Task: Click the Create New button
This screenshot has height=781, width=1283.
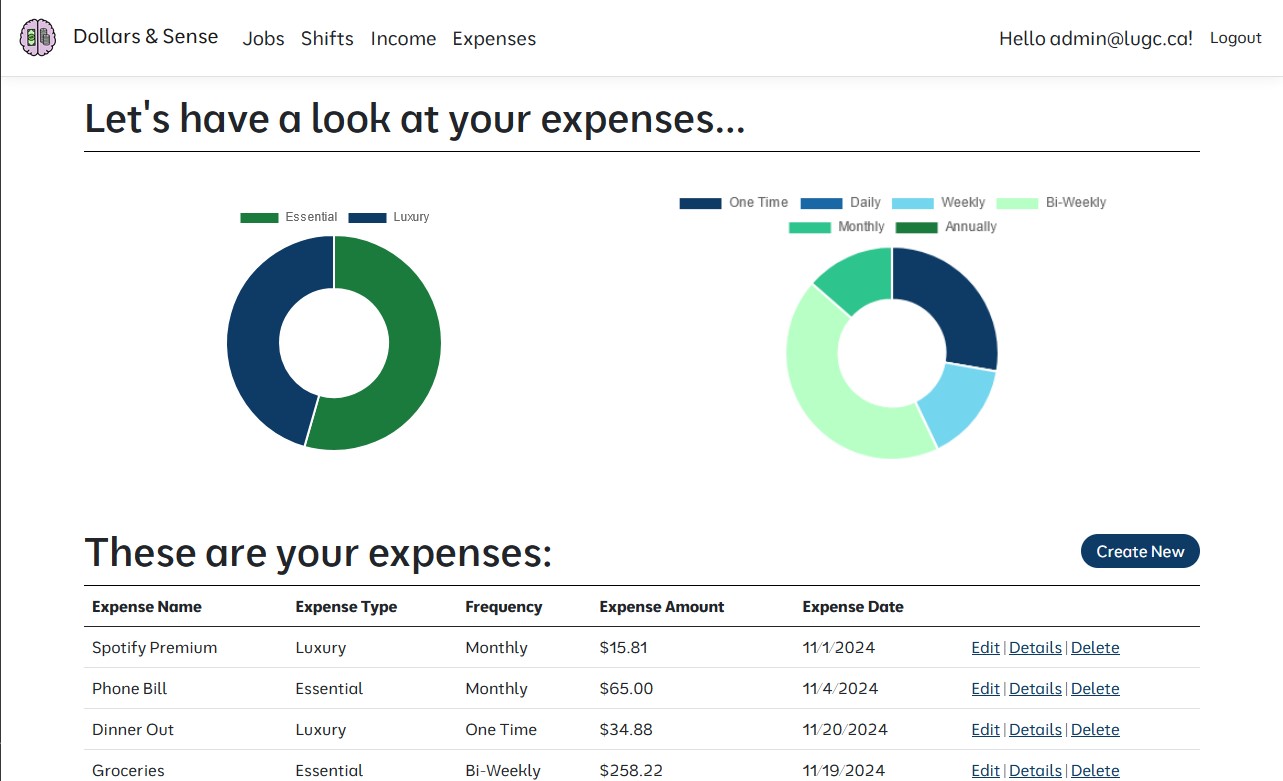Action: [x=1139, y=551]
